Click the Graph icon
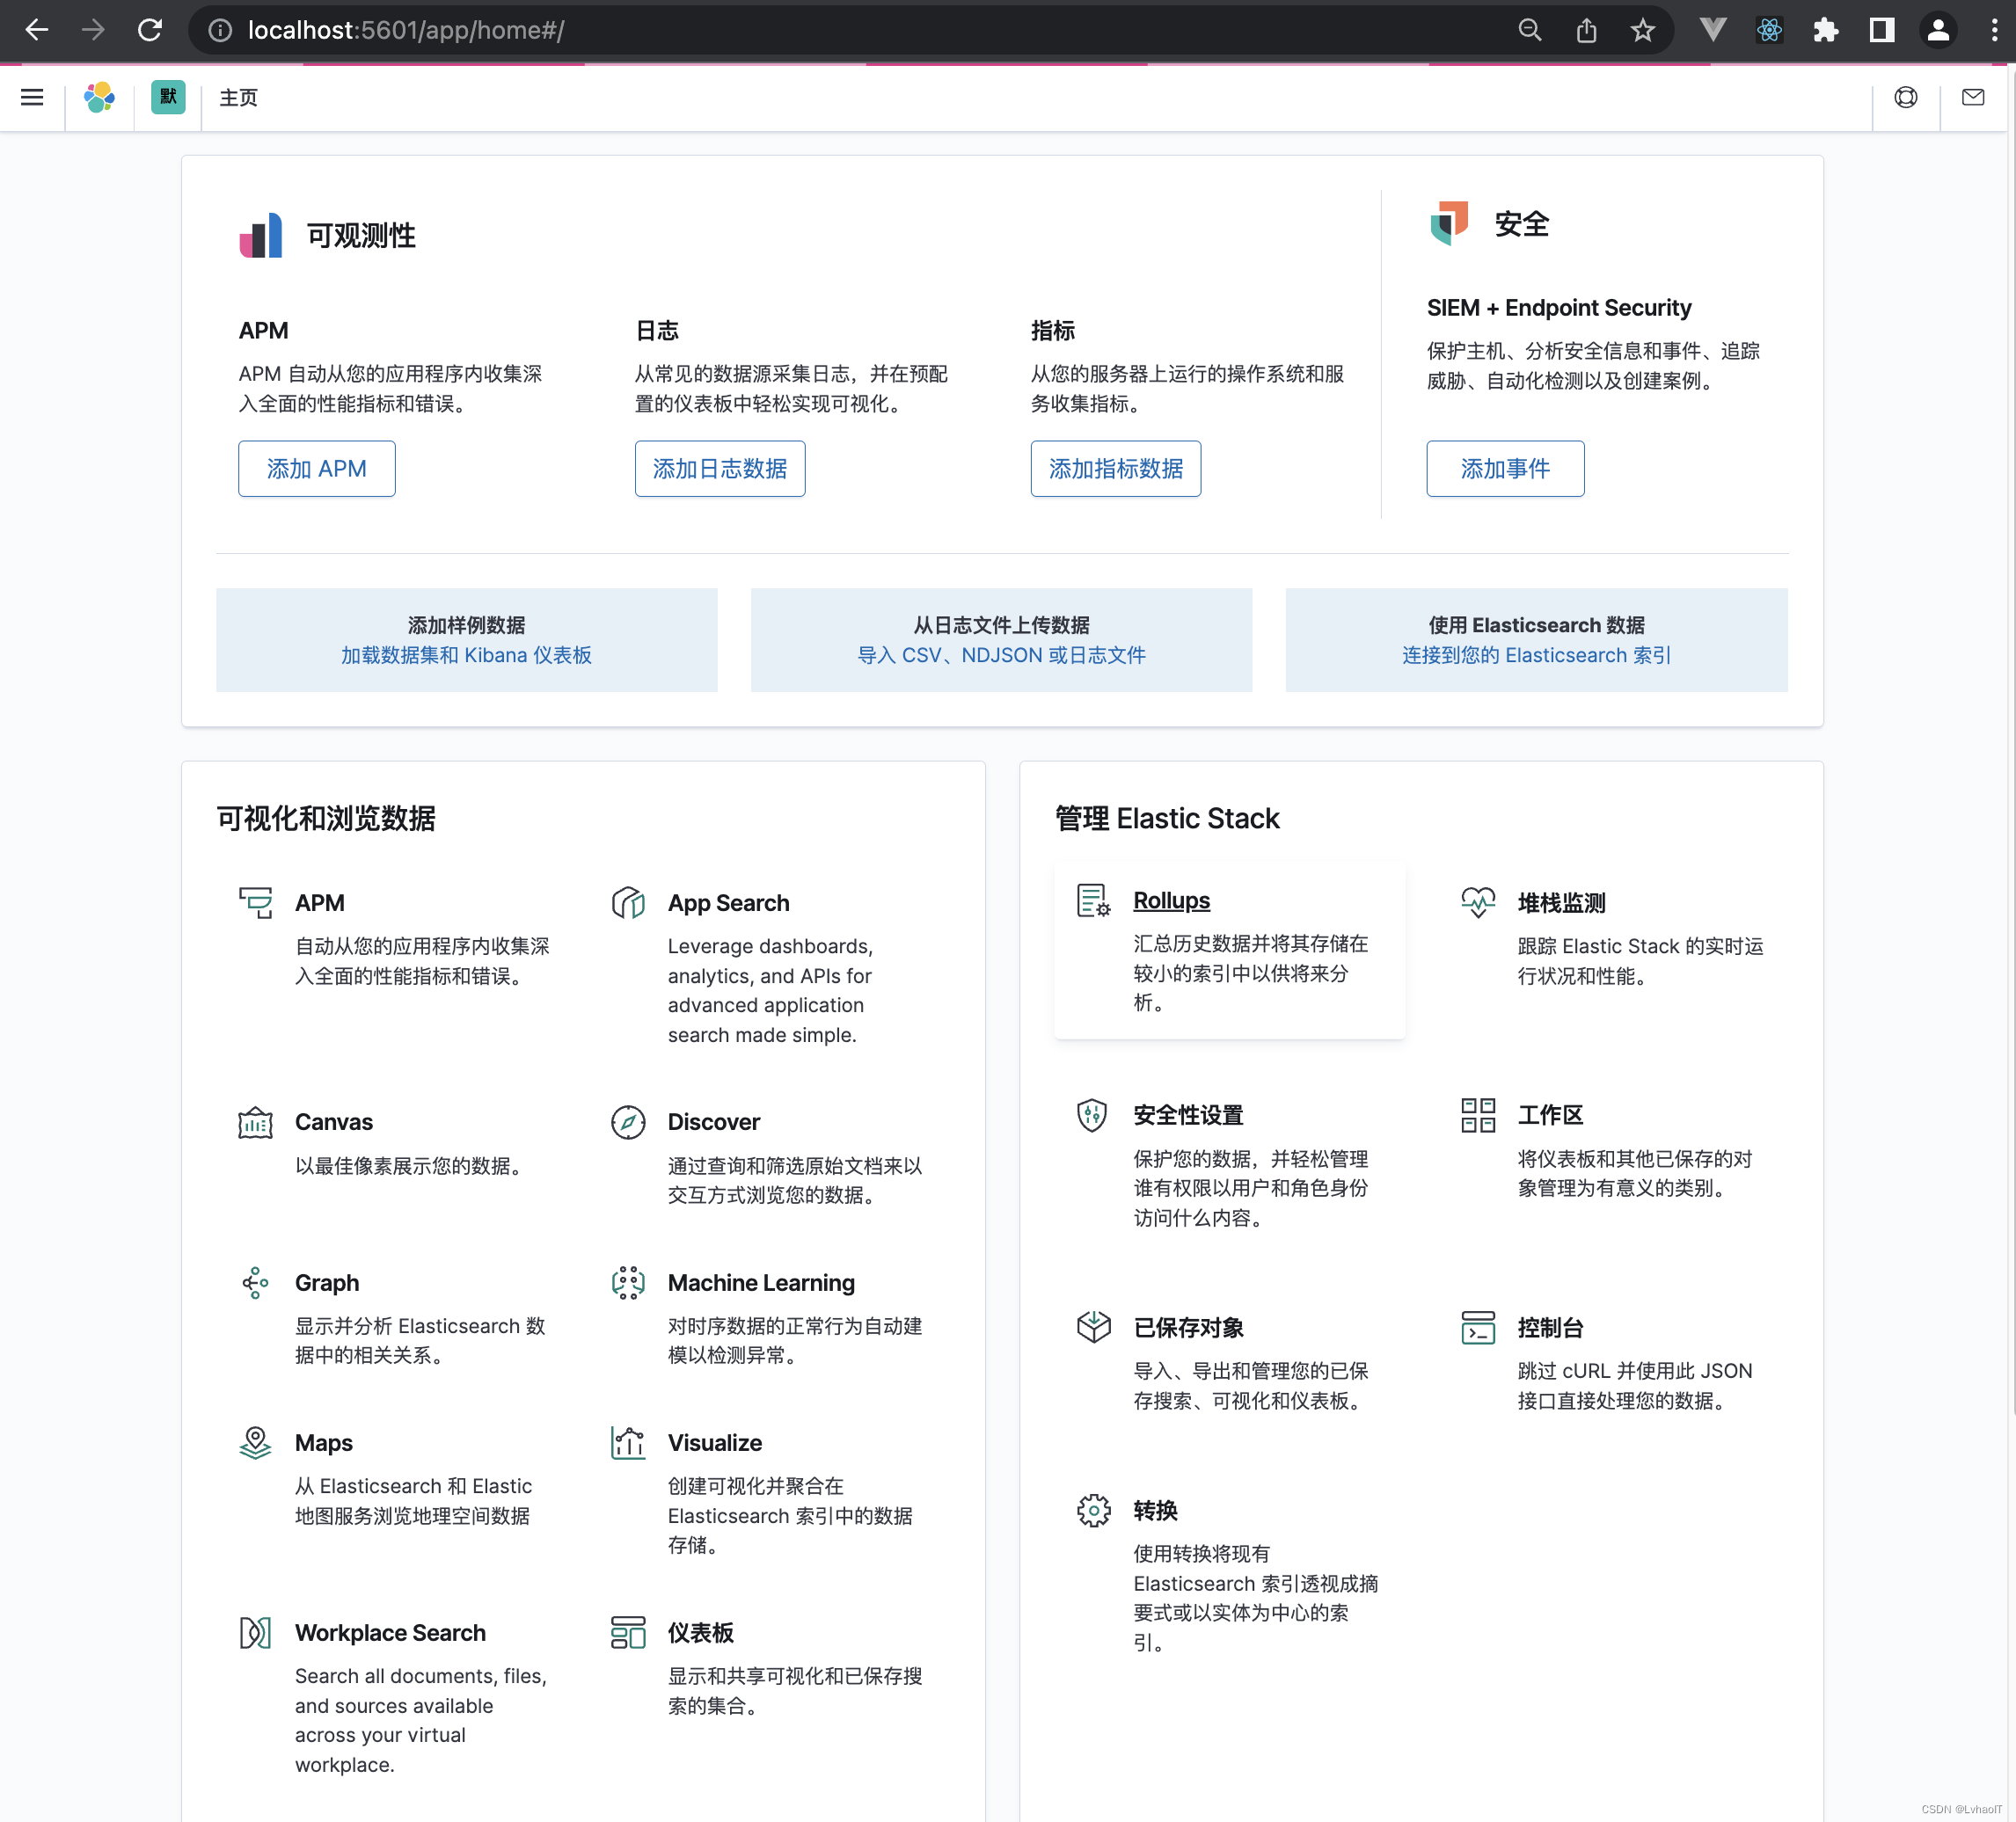2016x1822 pixels. tap(255, 1282)
